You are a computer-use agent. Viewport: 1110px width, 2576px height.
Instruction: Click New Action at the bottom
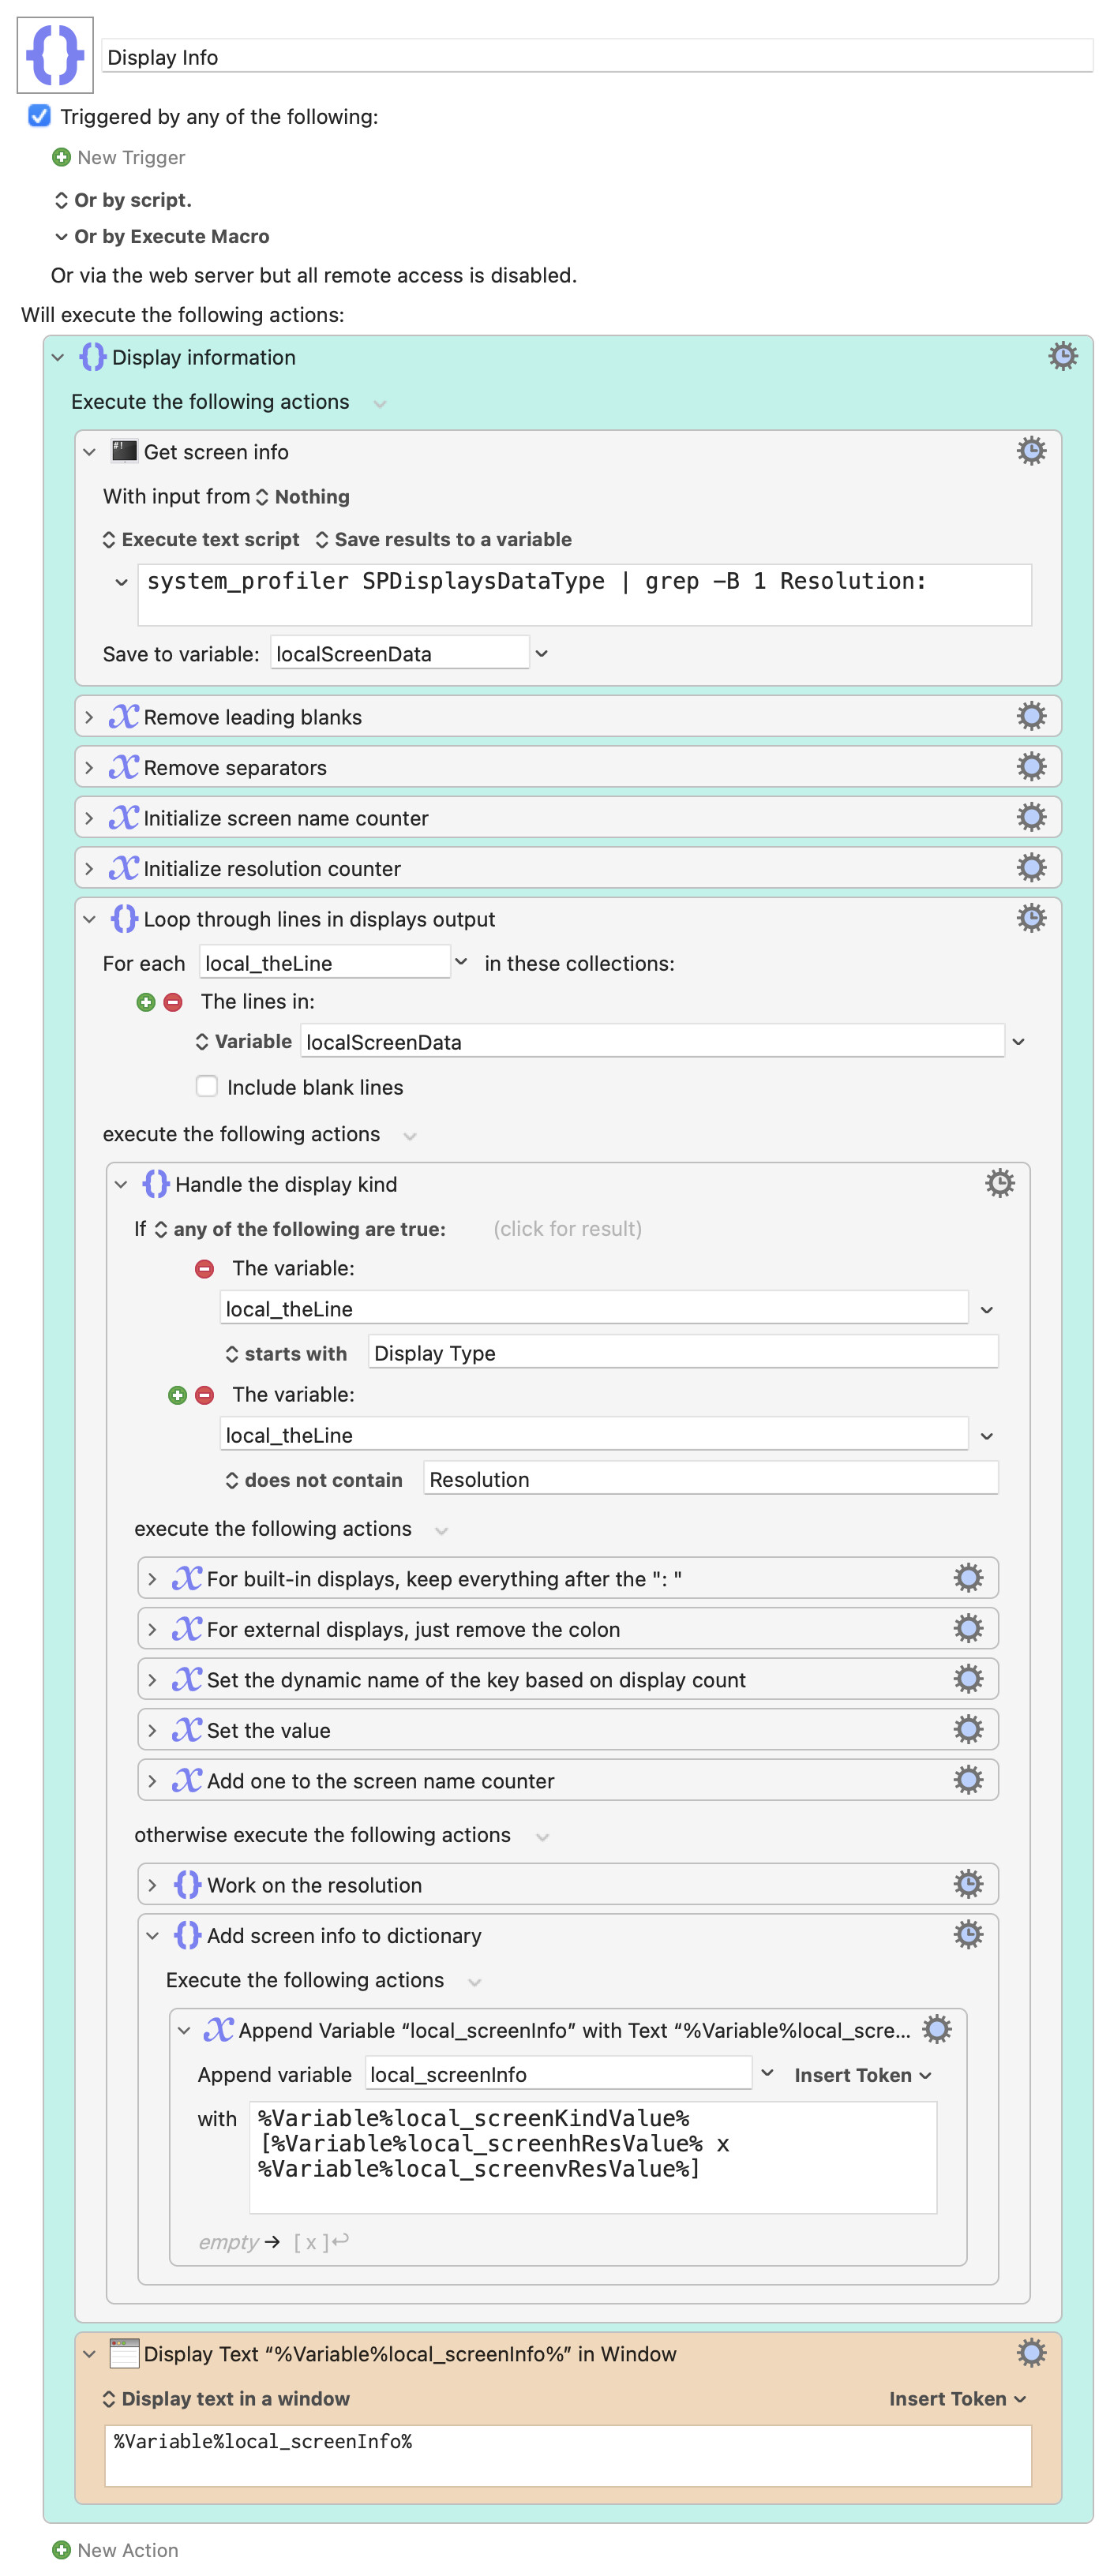(x=116, y=2549)
